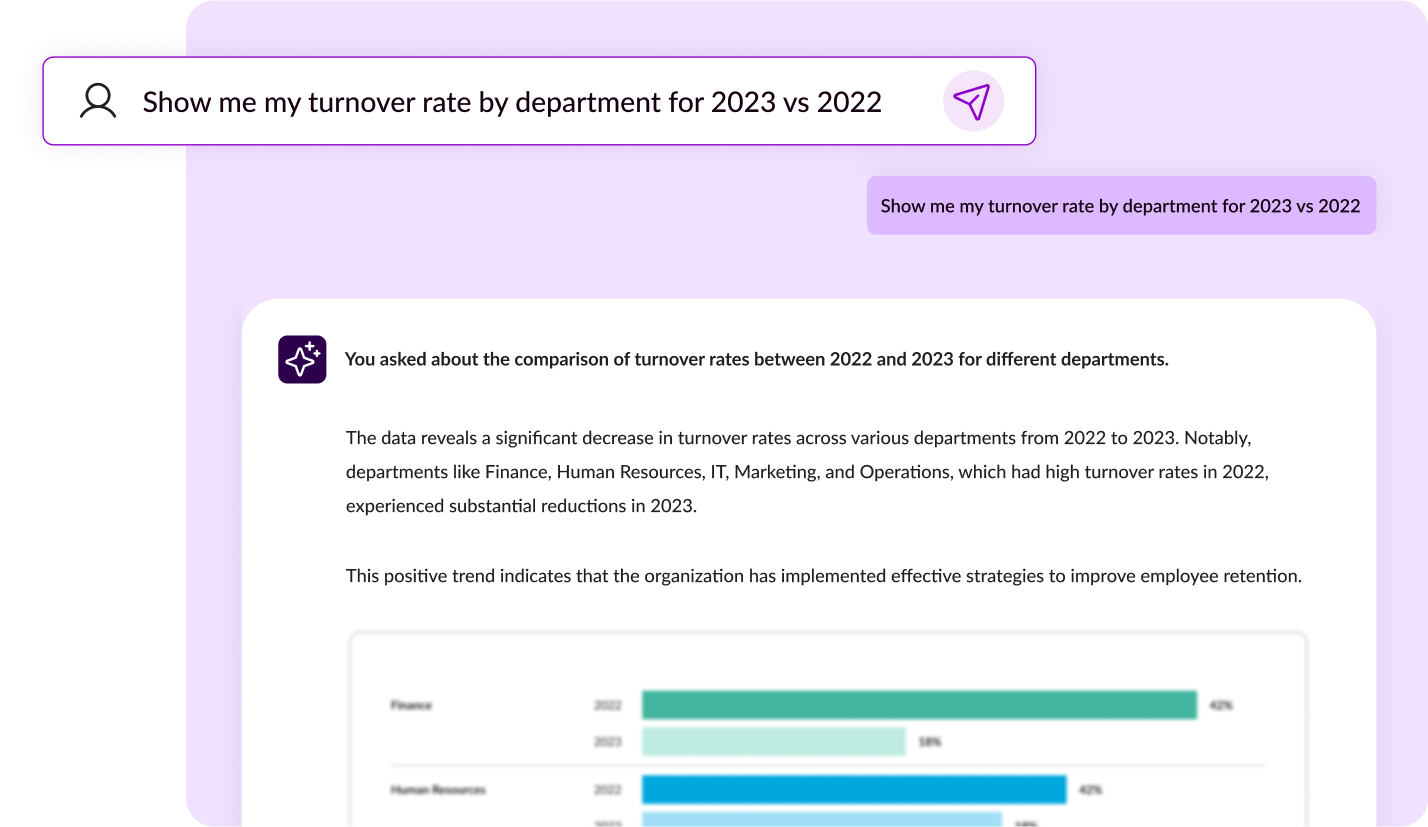Click the paragraph starting "The data reveals"
1428x827 pixels.
[x=807, y=472]
